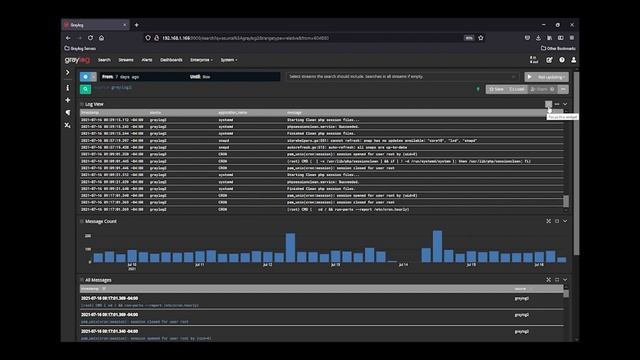Select the Log View message column header
640x360 pixels.
(294, 112)
